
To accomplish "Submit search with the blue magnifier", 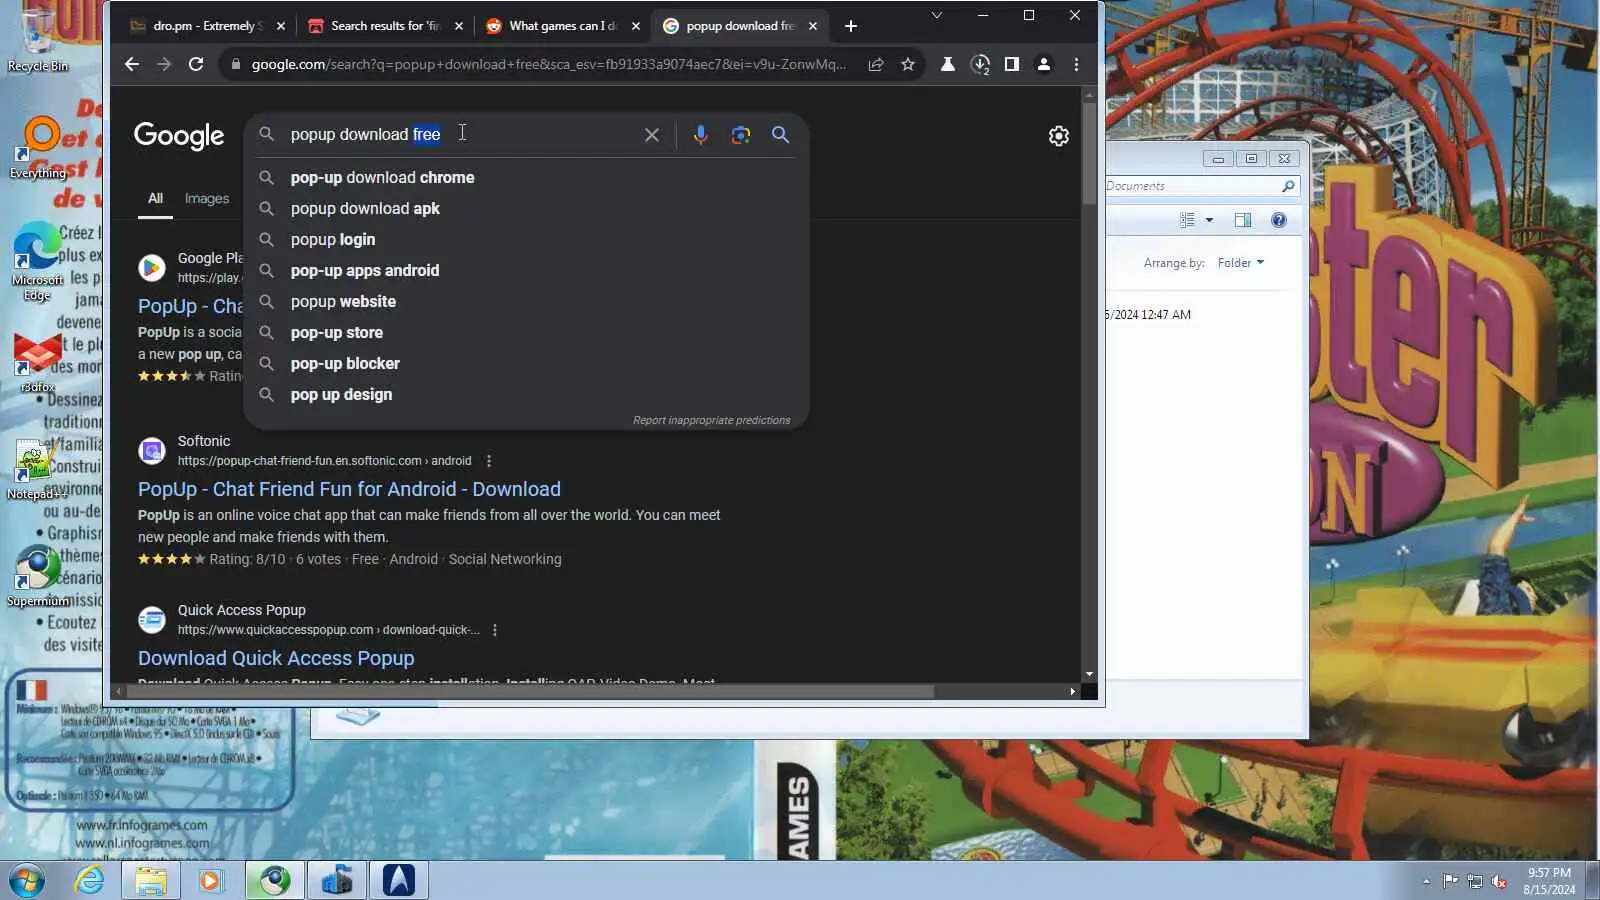I will pos(780,135).
